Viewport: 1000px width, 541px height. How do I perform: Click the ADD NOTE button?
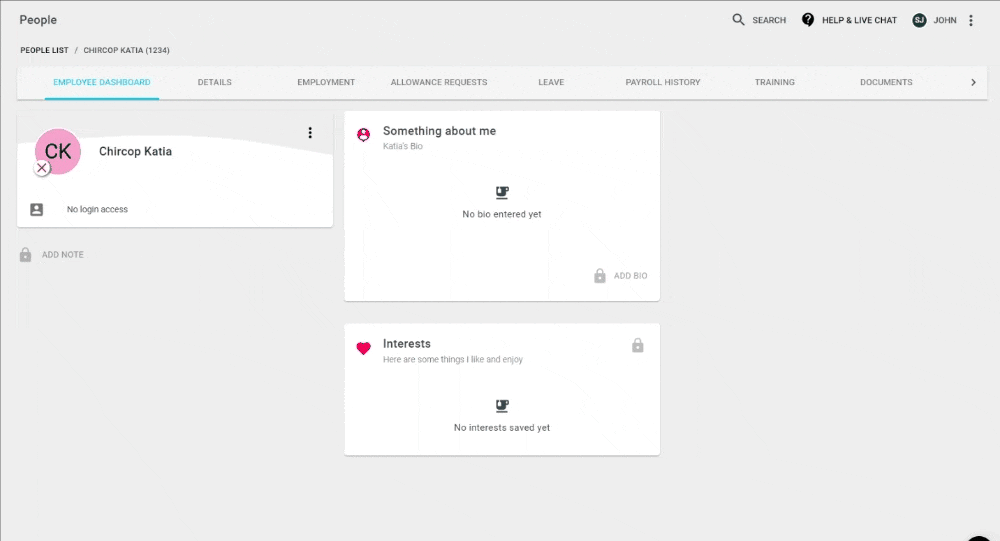click(x=62, y=255)
